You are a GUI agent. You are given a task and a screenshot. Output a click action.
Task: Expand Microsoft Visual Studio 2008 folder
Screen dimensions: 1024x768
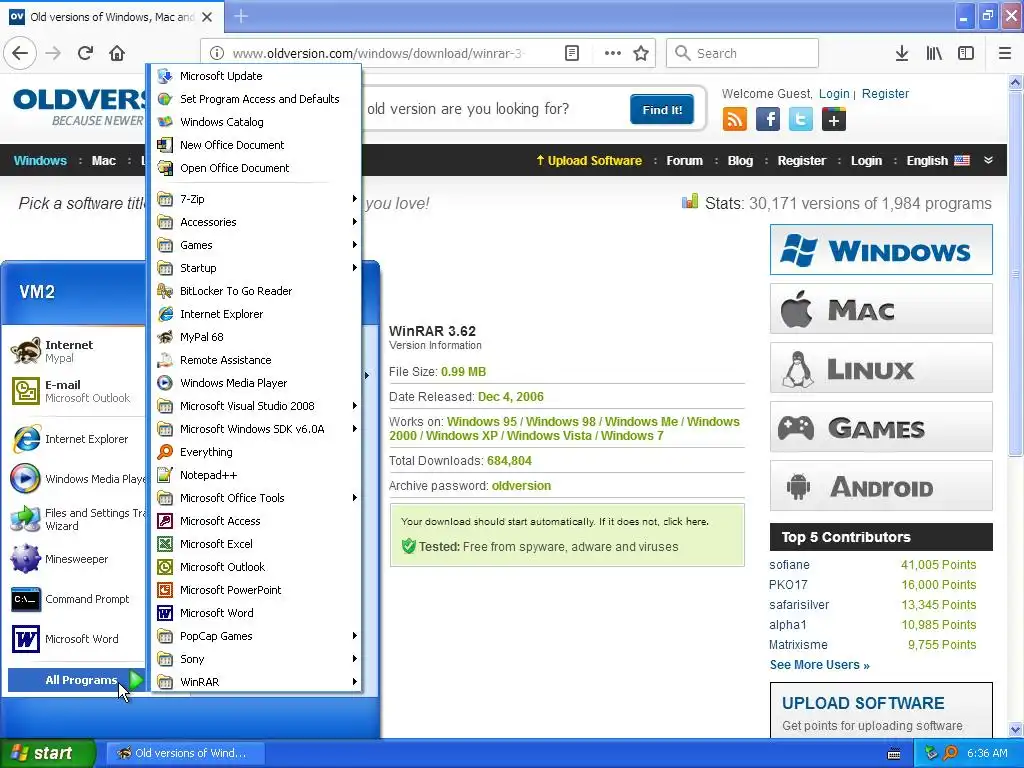coord(257,406)
